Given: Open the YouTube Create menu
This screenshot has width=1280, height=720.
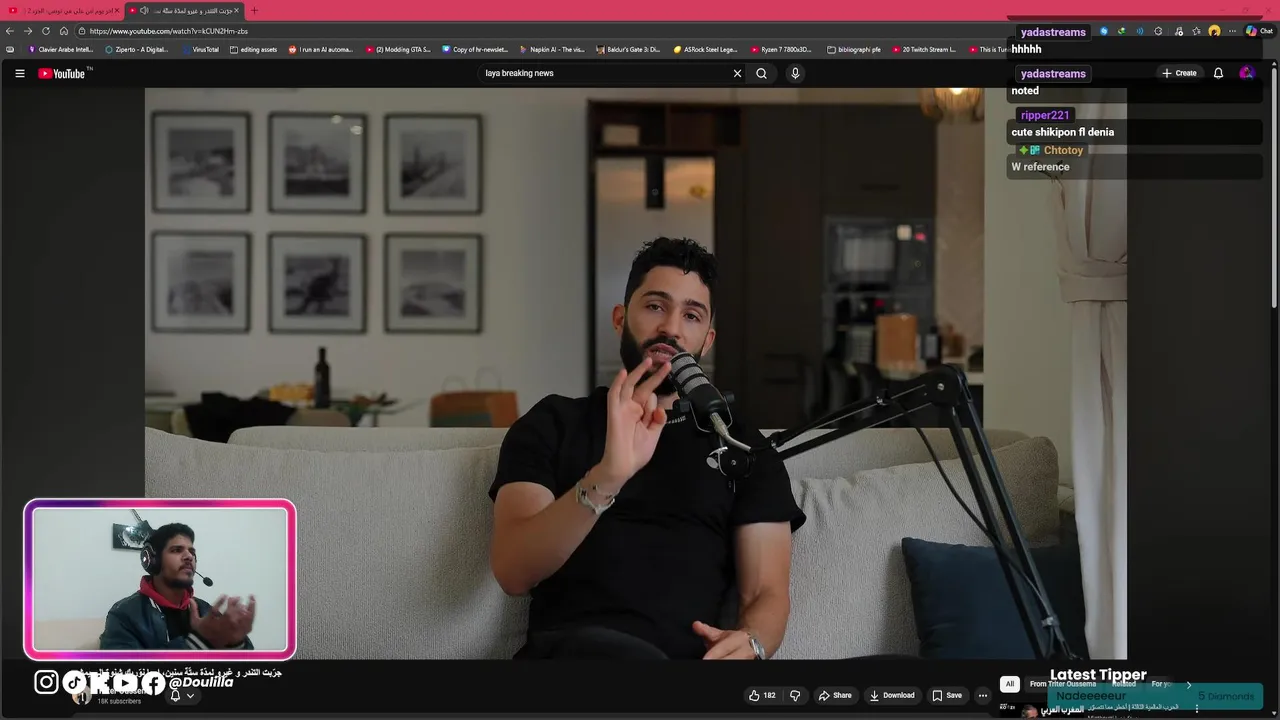Looking at the screenshot, I should pyautogui.click(x=1179, y=73).
